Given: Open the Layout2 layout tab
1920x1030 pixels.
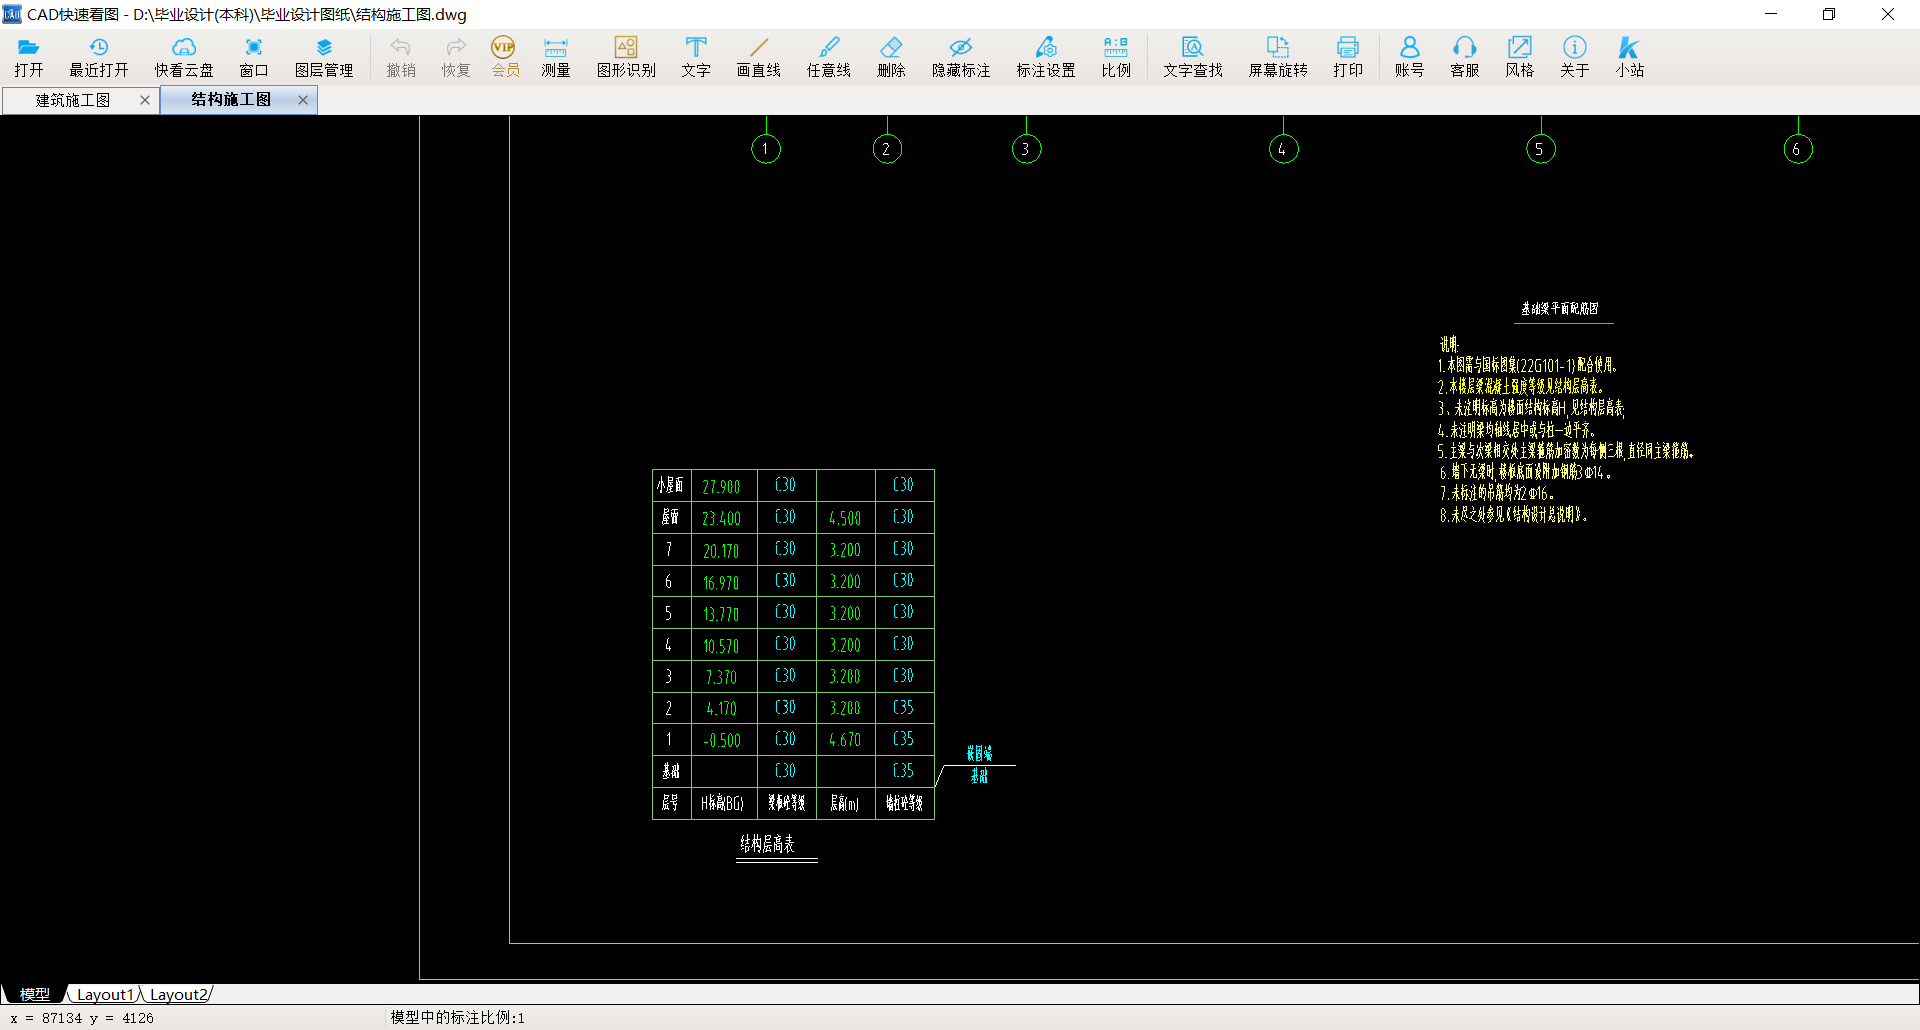Looking at the screenshot, I should (178, 994).
